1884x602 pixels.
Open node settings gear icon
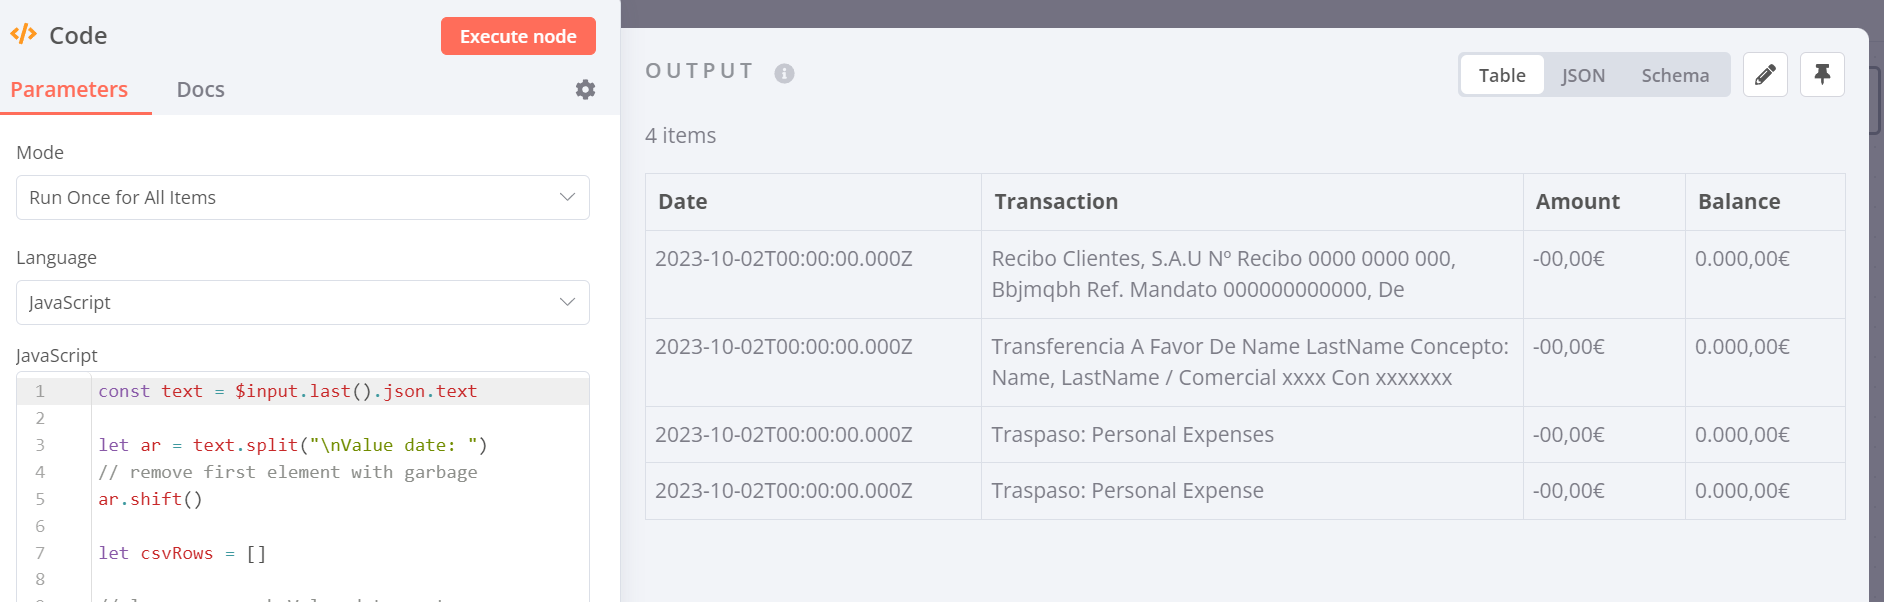coord(585,90)
